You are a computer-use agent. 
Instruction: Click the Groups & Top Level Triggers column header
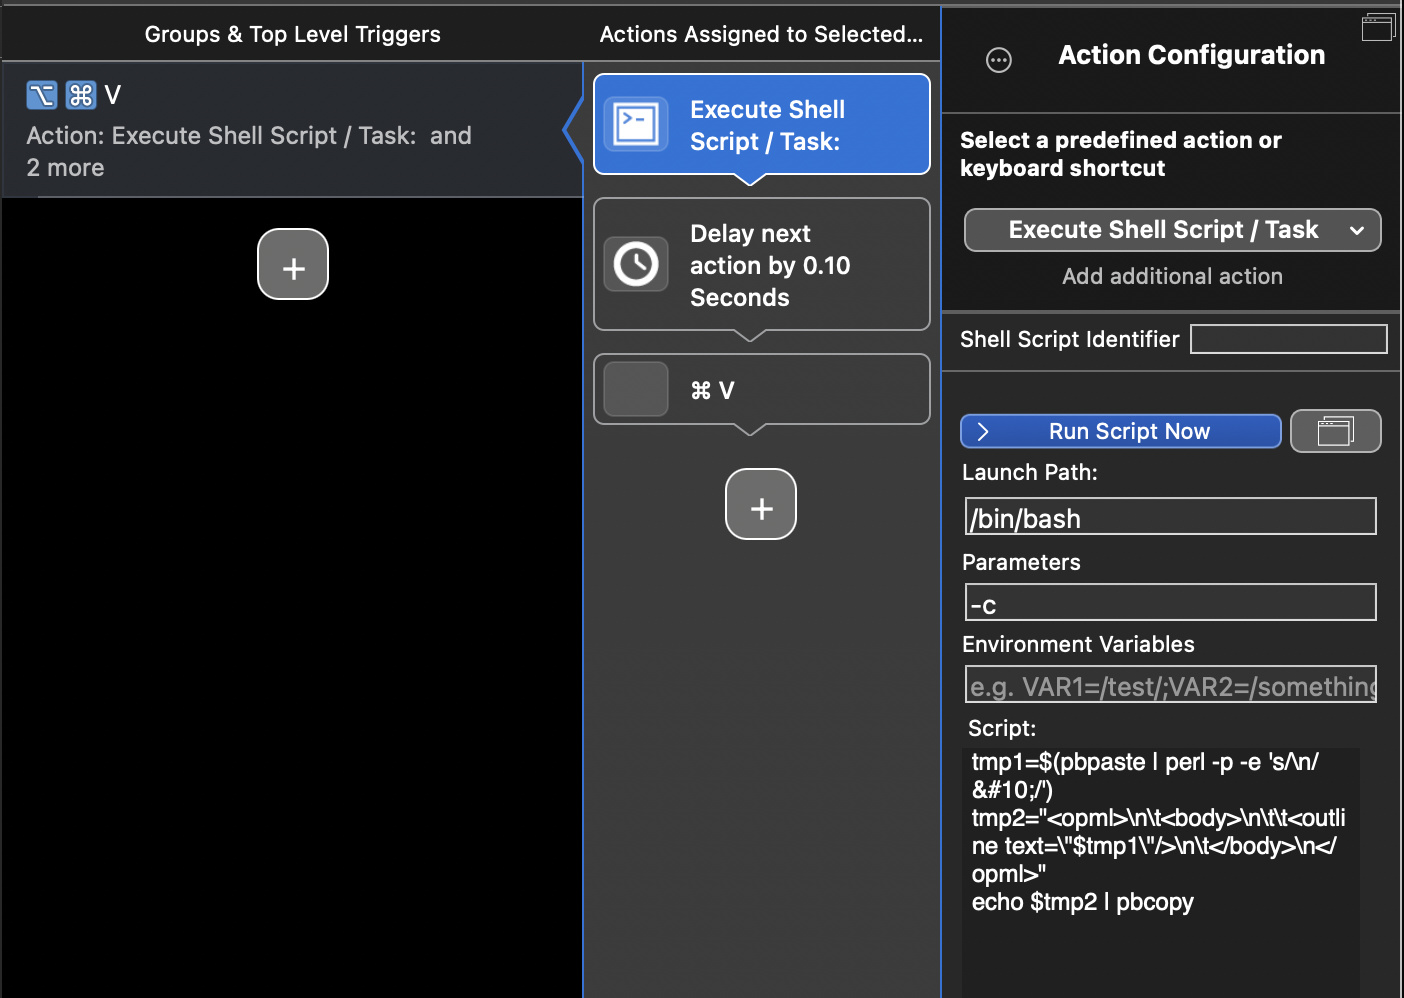tap(292, 34)
